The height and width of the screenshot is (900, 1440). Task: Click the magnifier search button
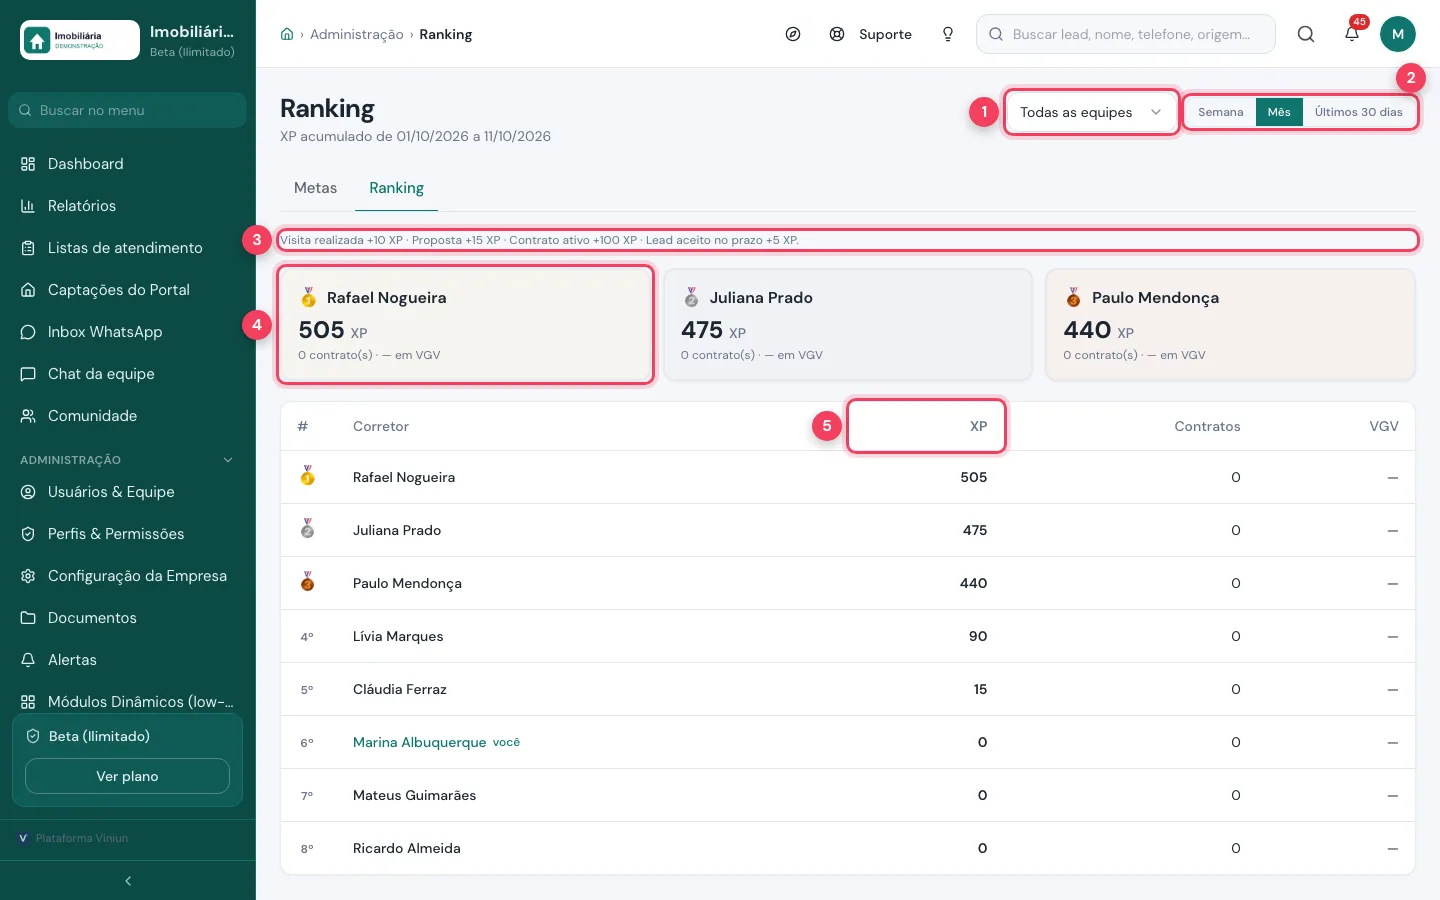click(1306, 34)
